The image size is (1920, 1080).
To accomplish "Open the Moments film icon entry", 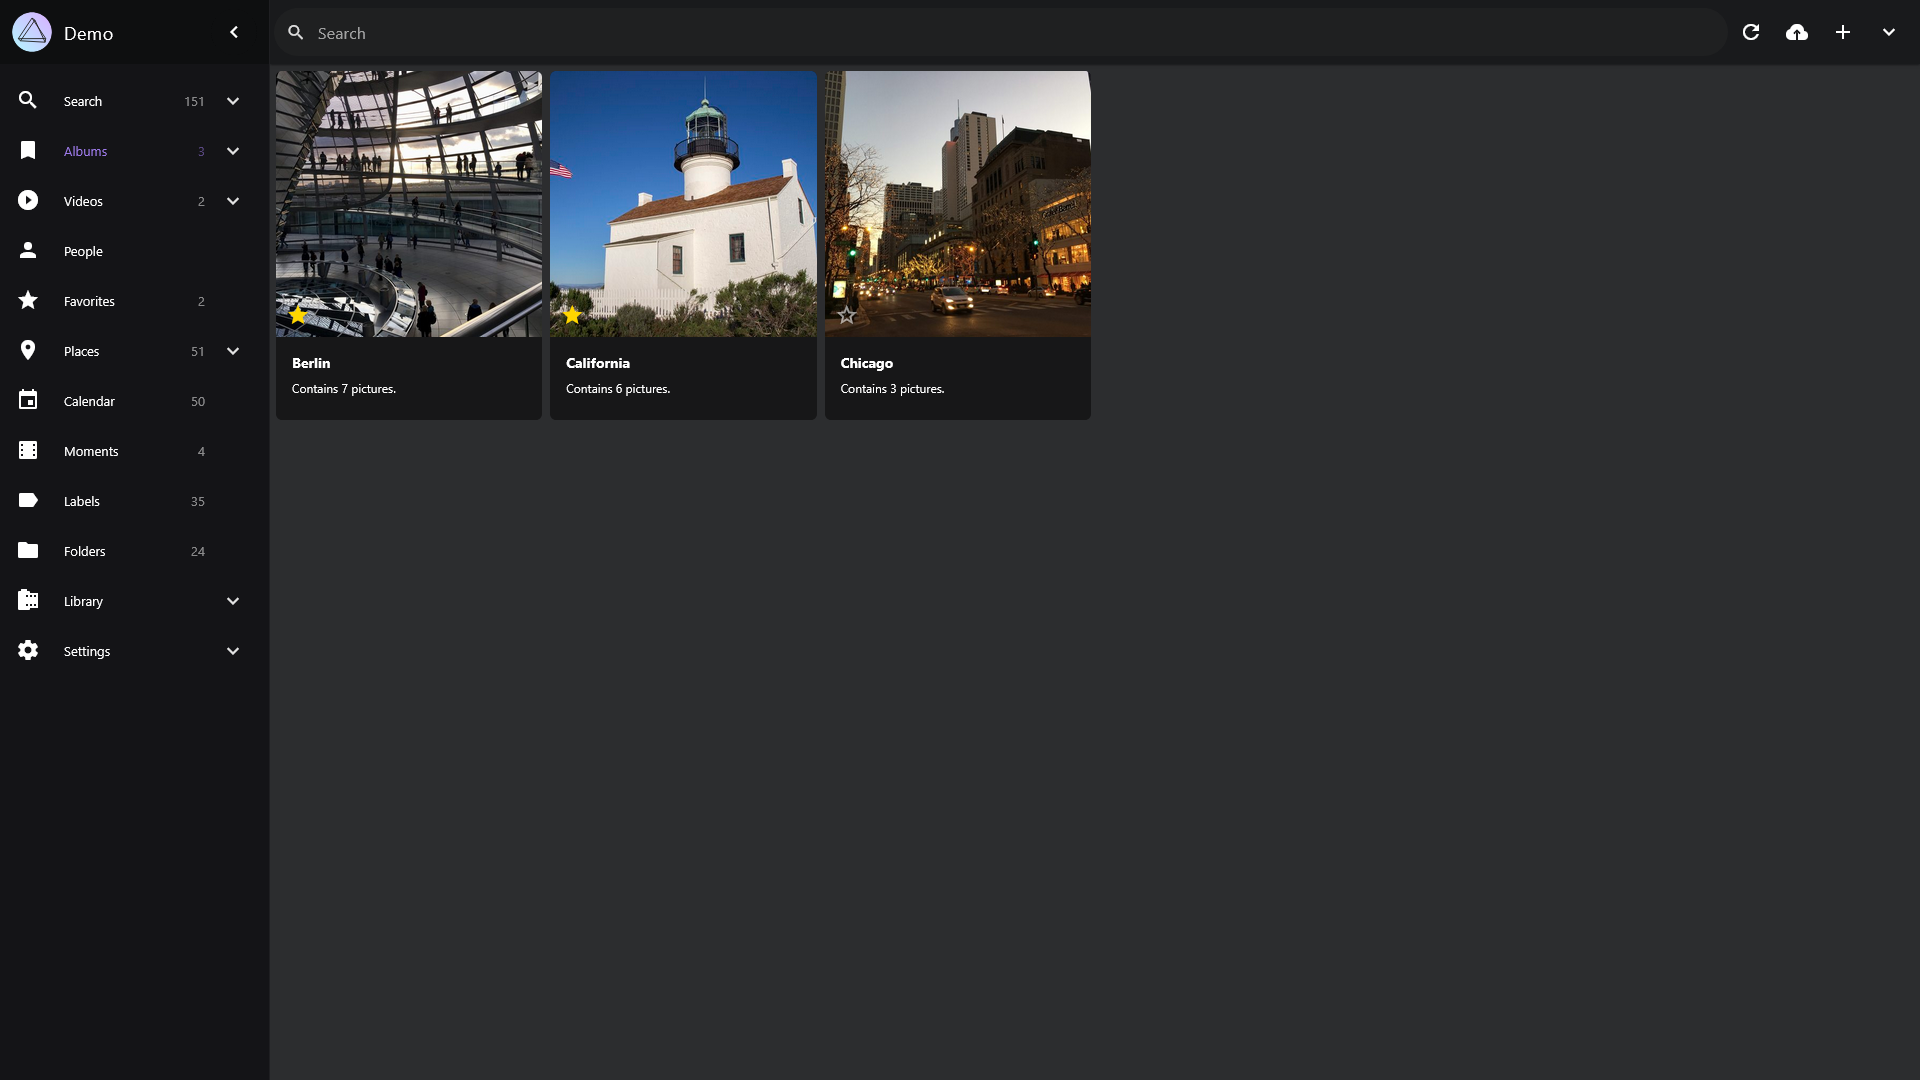I will click(28, 451).
